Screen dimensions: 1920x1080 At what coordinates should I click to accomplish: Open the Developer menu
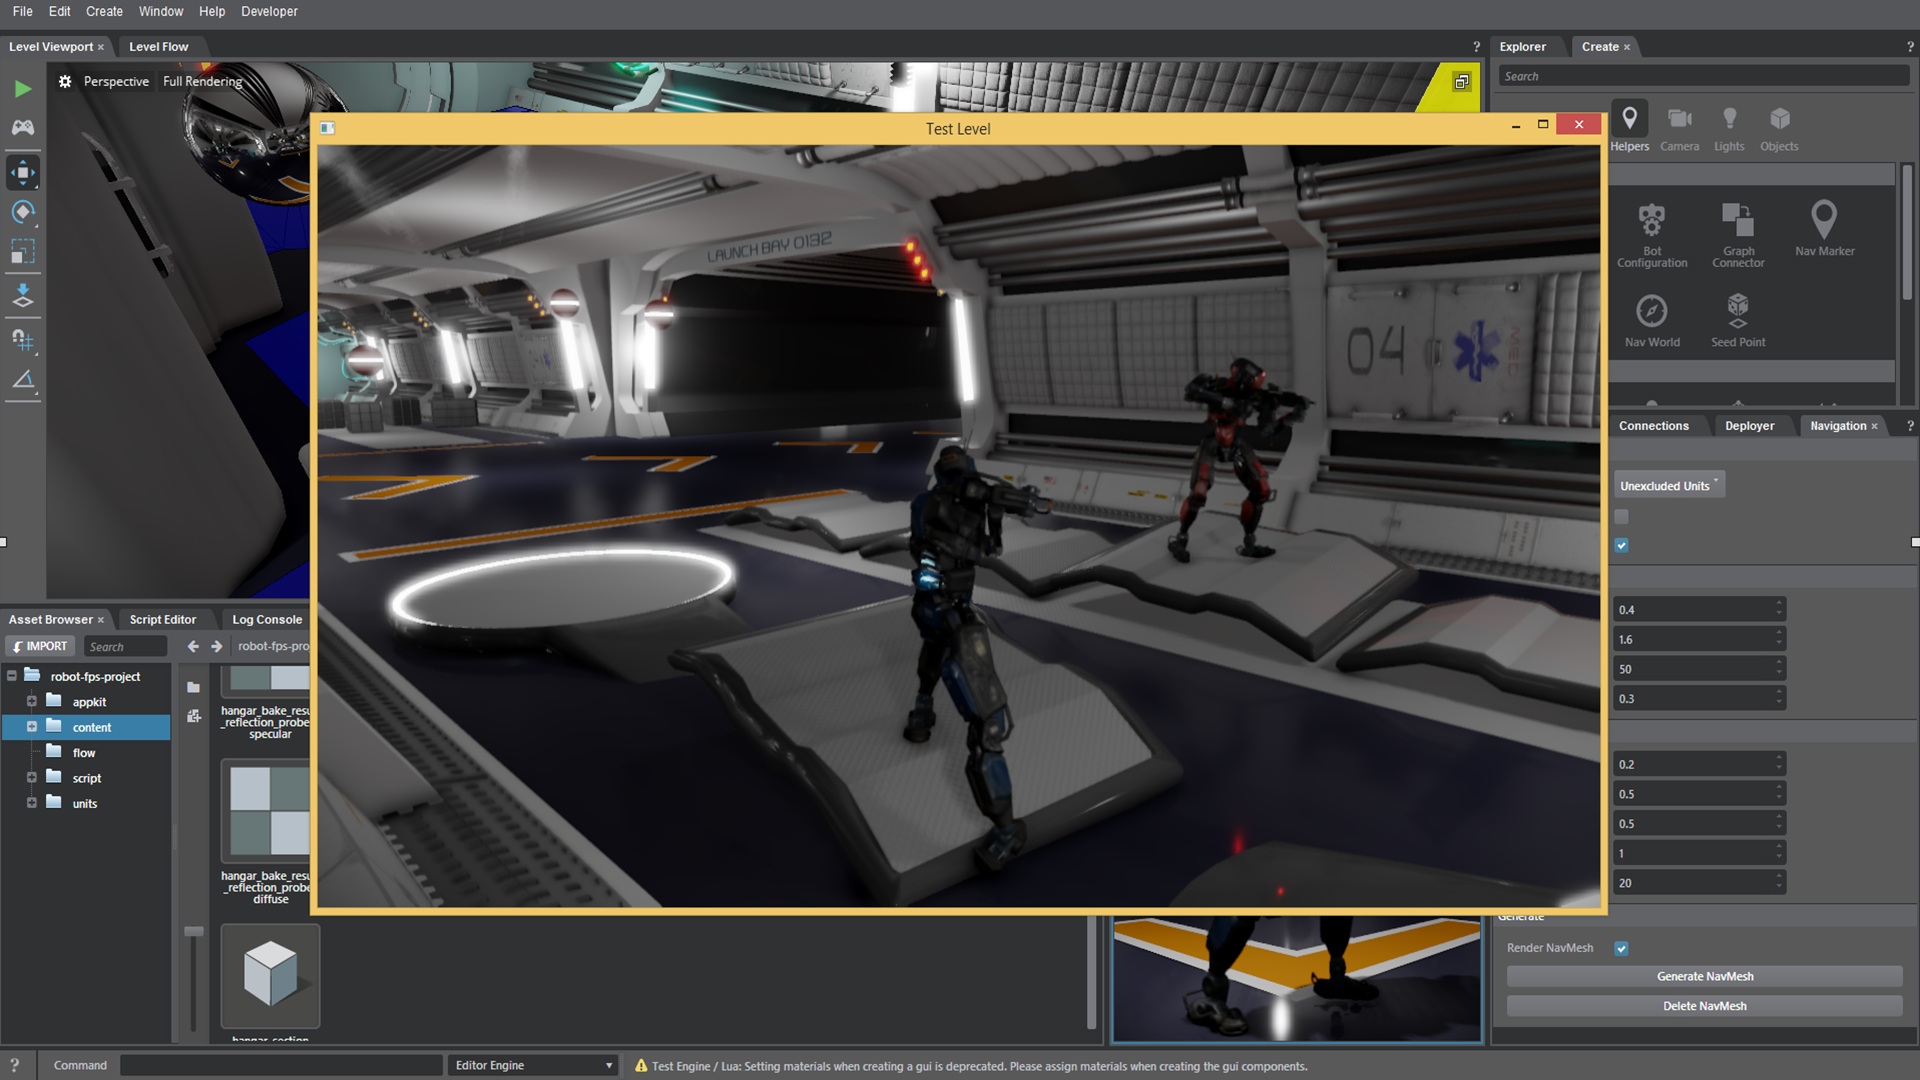pyautogui.click(x=269, y=11)
